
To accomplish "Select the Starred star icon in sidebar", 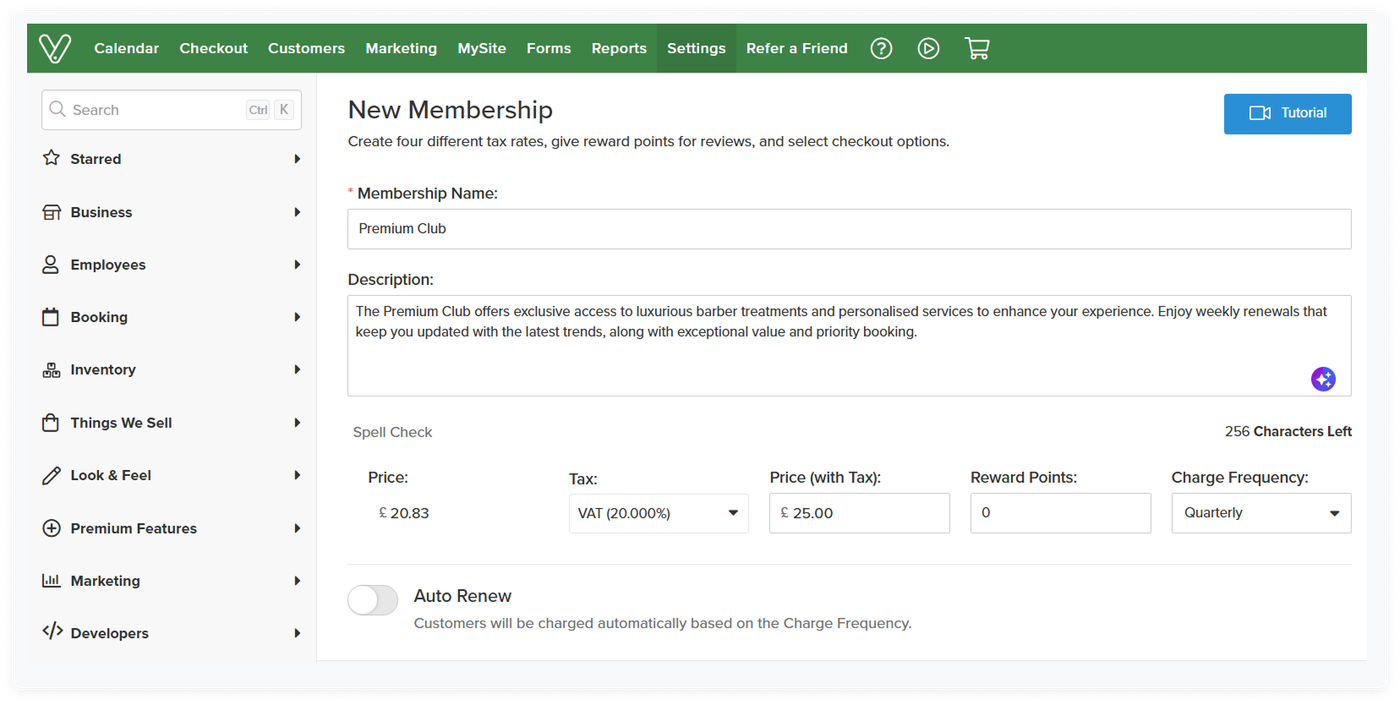I will tap(52, 158).
